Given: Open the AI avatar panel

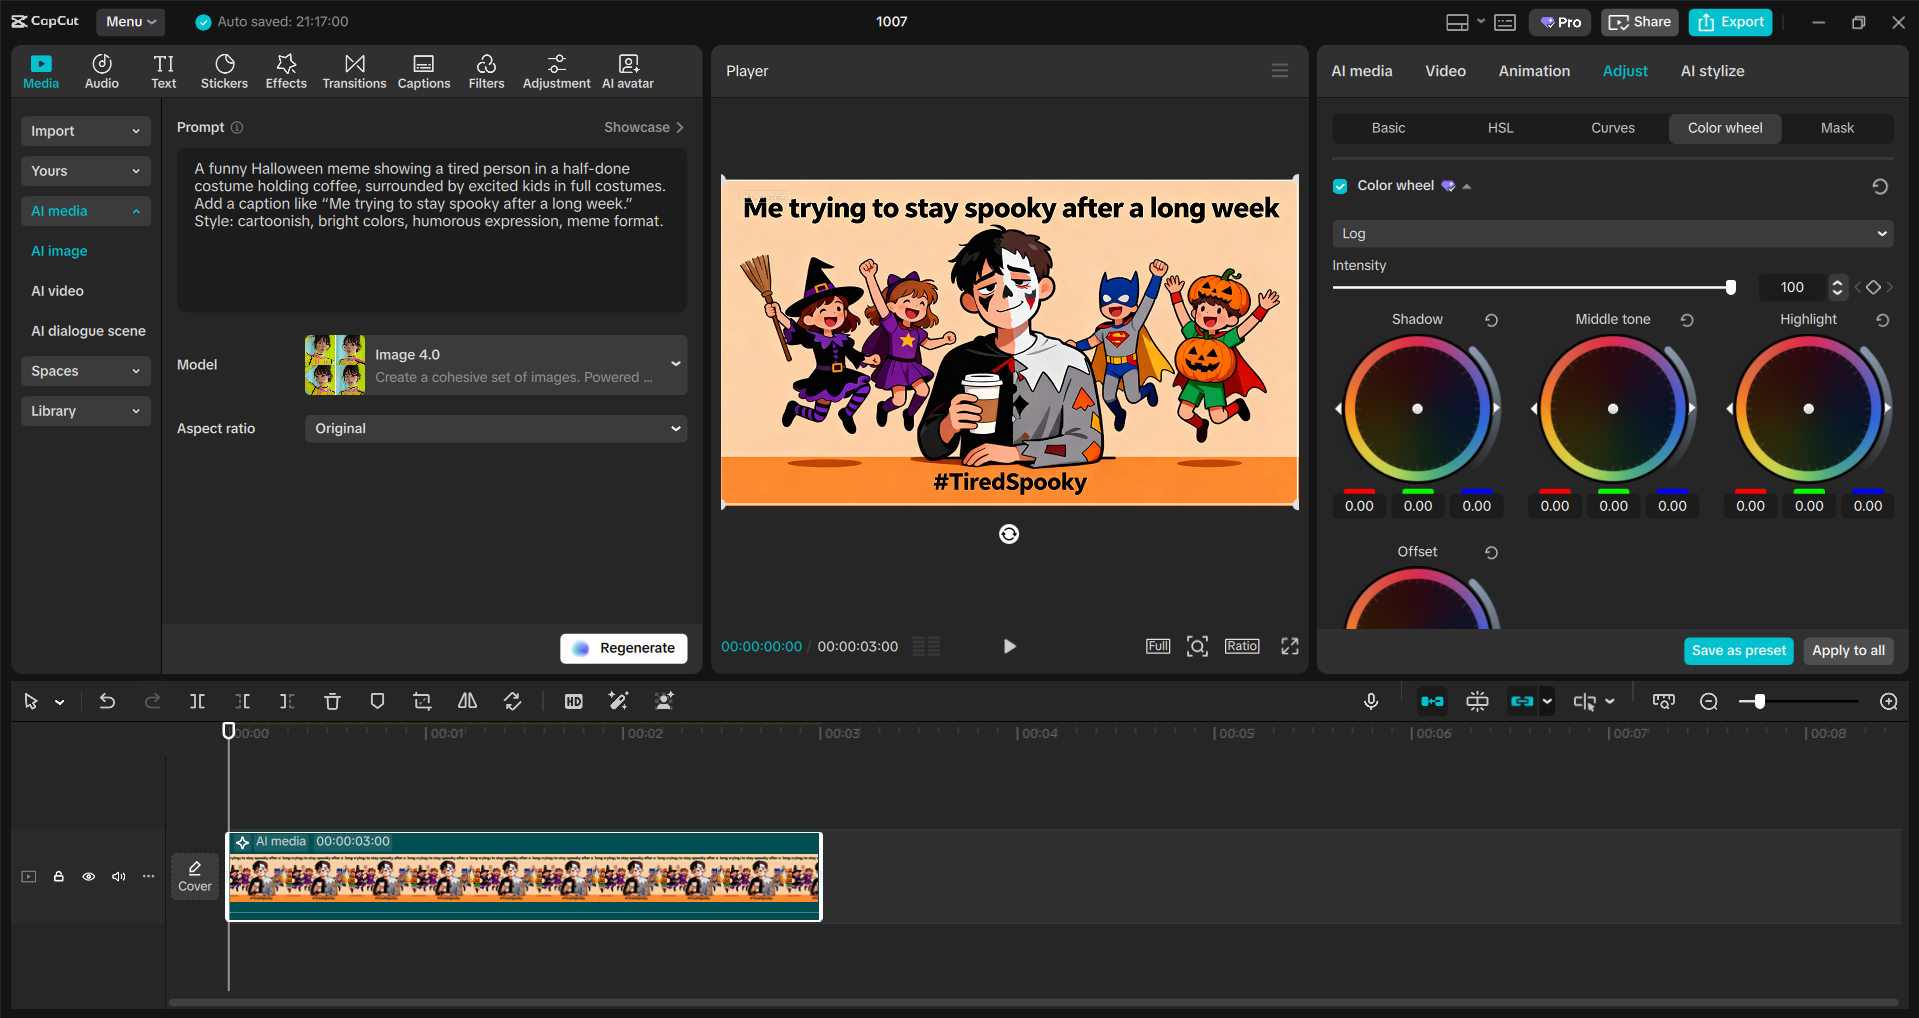Looking at the screenshot, I should [627, 70].
